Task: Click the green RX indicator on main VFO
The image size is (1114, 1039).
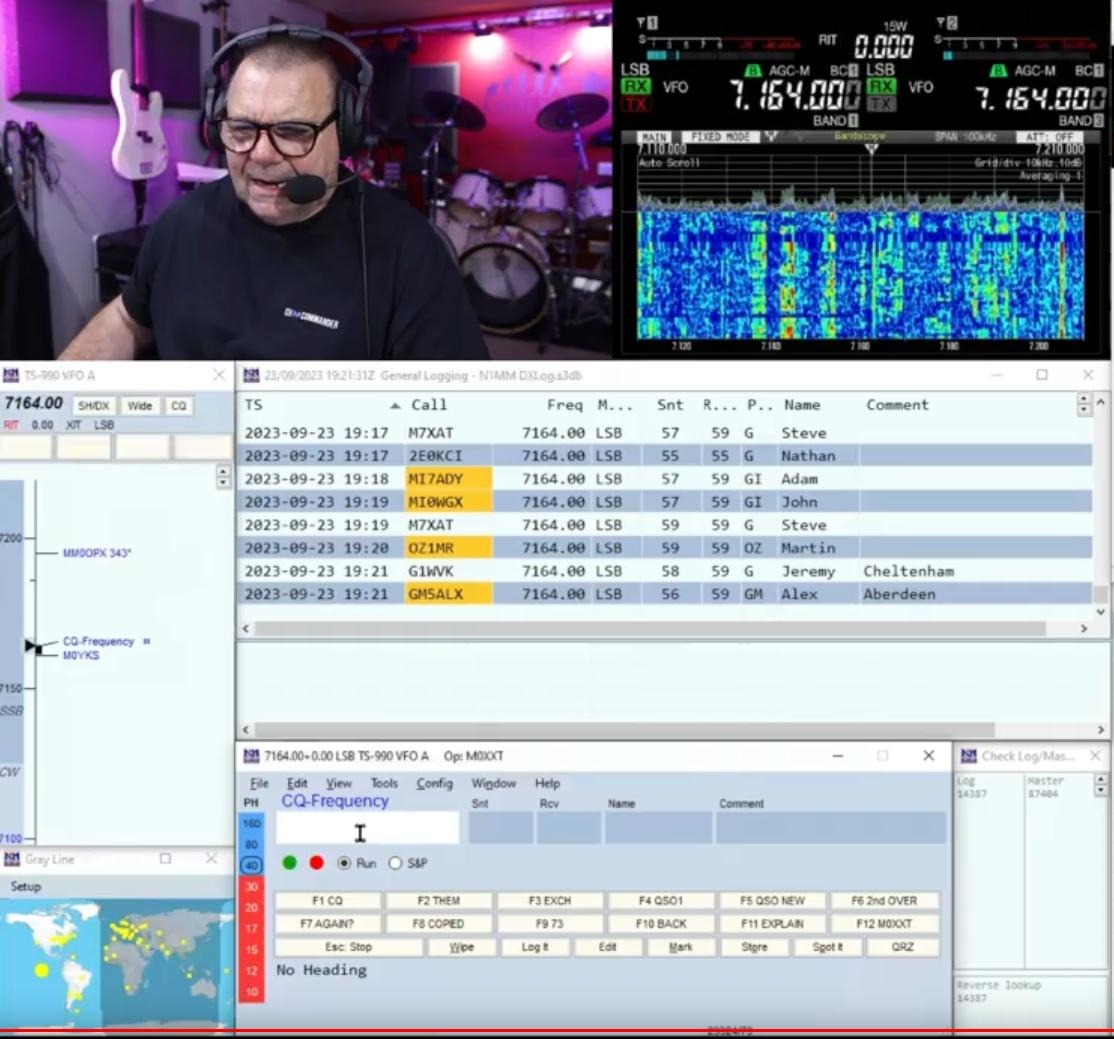Action: click(x=636, y=87)
